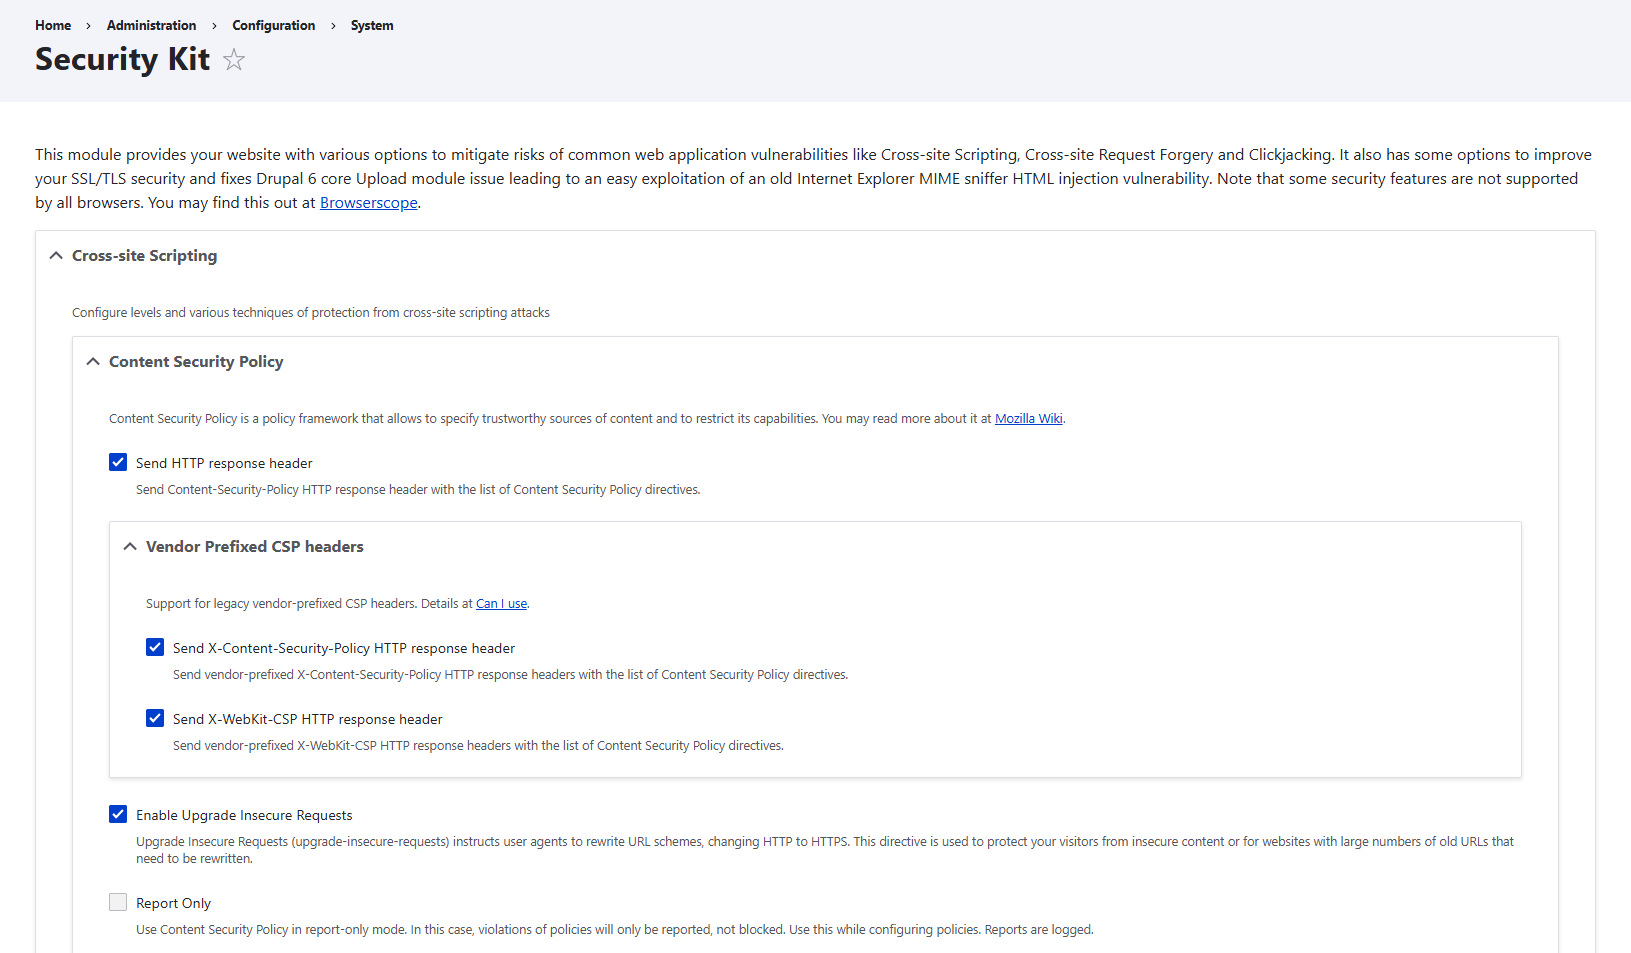Collapse the Content Security Policy section
Viewport: 1631px width, 953px height.
coord(92,361)
